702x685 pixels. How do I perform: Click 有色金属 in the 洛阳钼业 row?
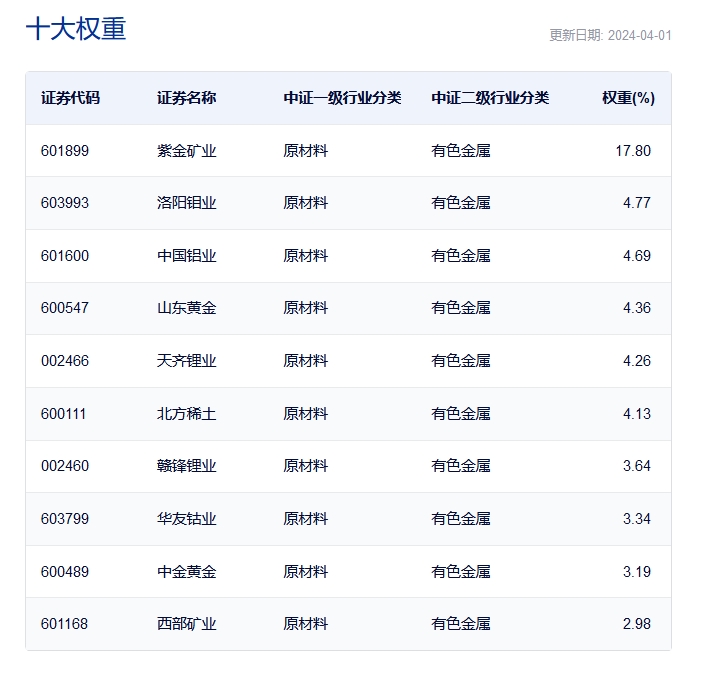point(461,203)
